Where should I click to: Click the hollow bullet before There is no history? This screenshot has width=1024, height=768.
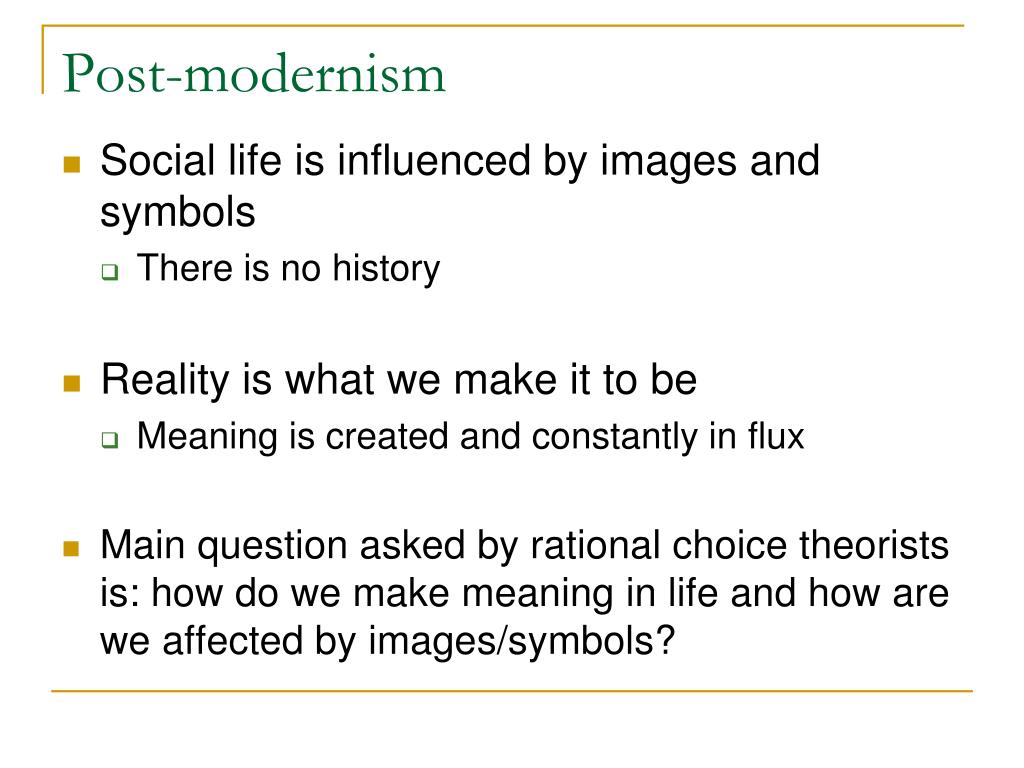pos(110,272)
